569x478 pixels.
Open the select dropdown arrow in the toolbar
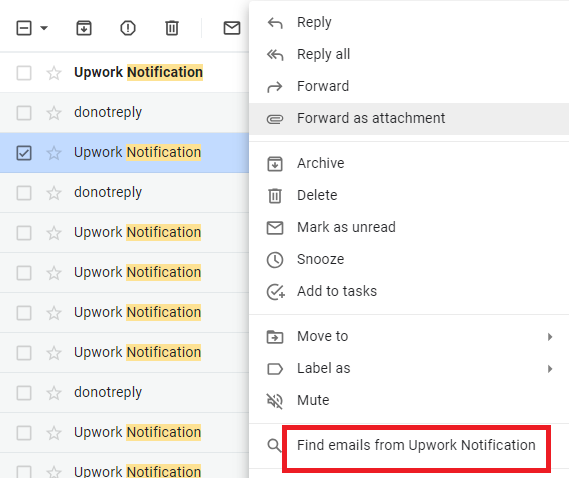[x=44, y=28]
